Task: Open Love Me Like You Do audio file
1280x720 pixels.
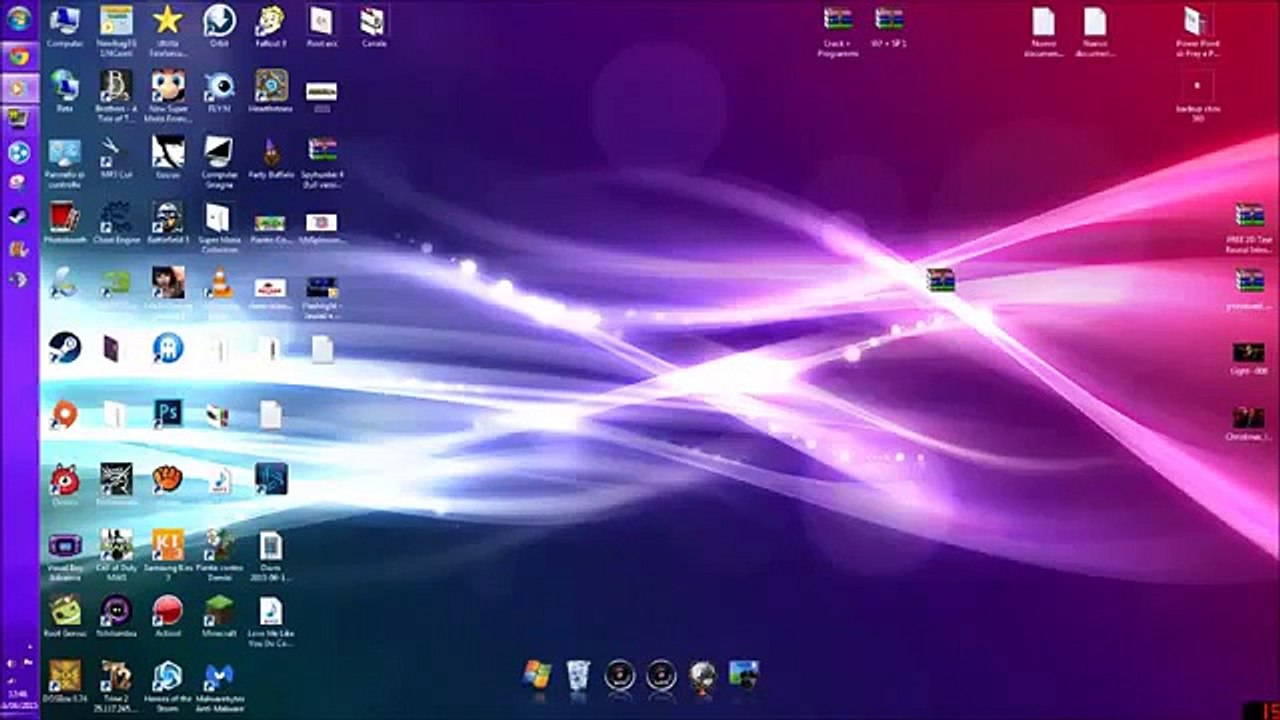Action: [271, 620]
